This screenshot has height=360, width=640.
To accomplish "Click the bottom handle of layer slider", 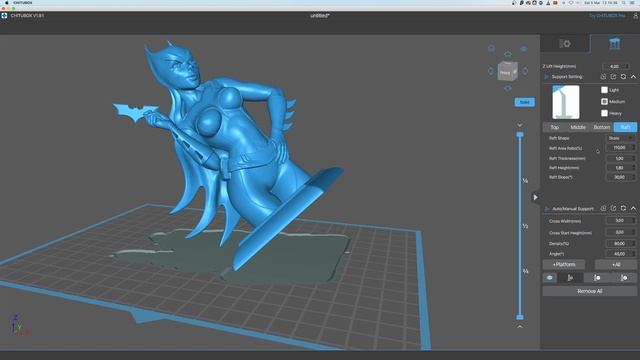I will click(520, 317).
